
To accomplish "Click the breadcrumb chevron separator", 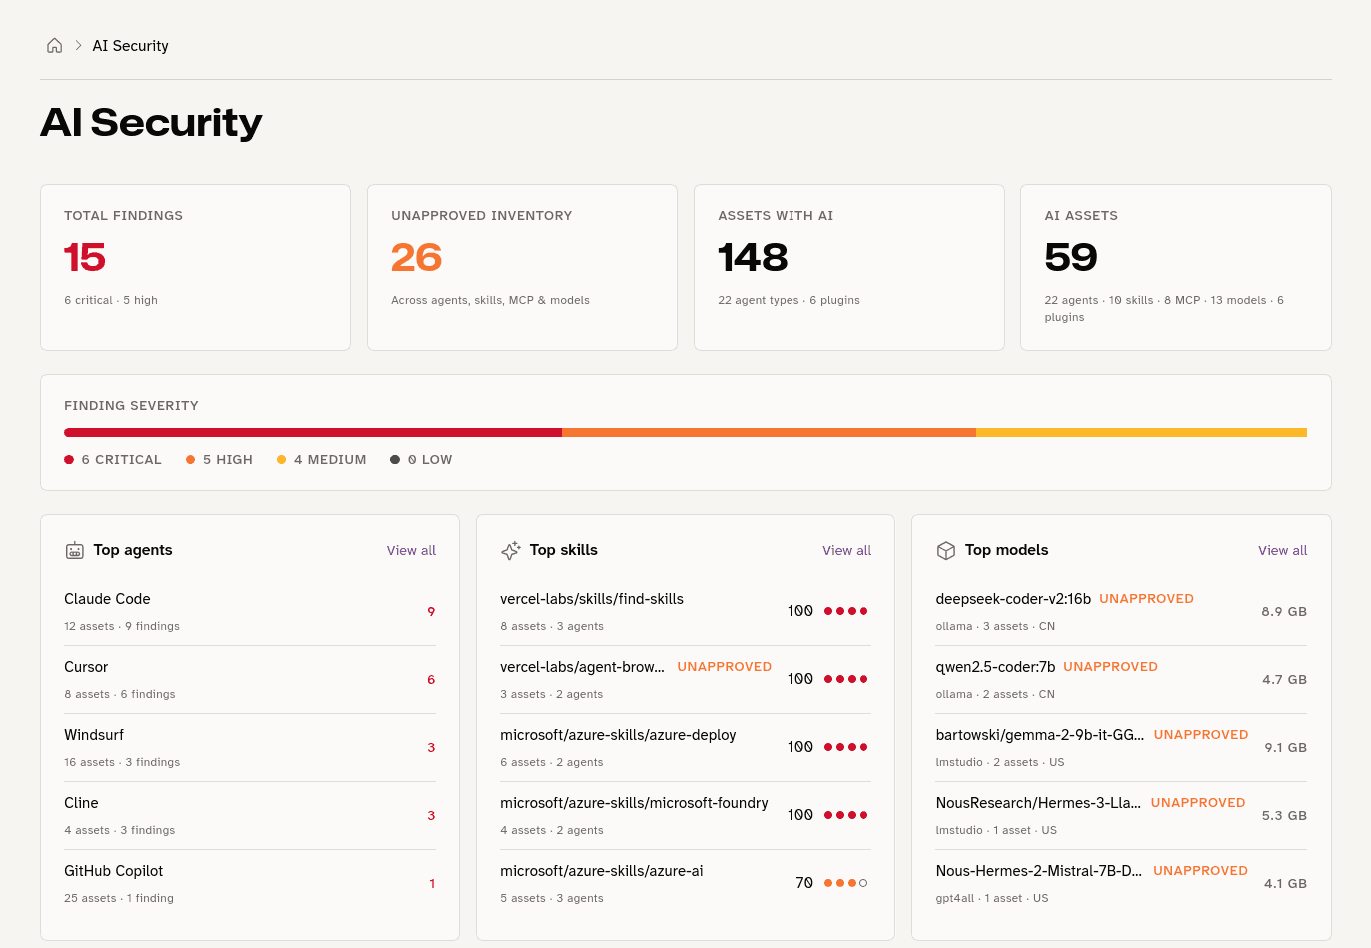I will (78, 46).
